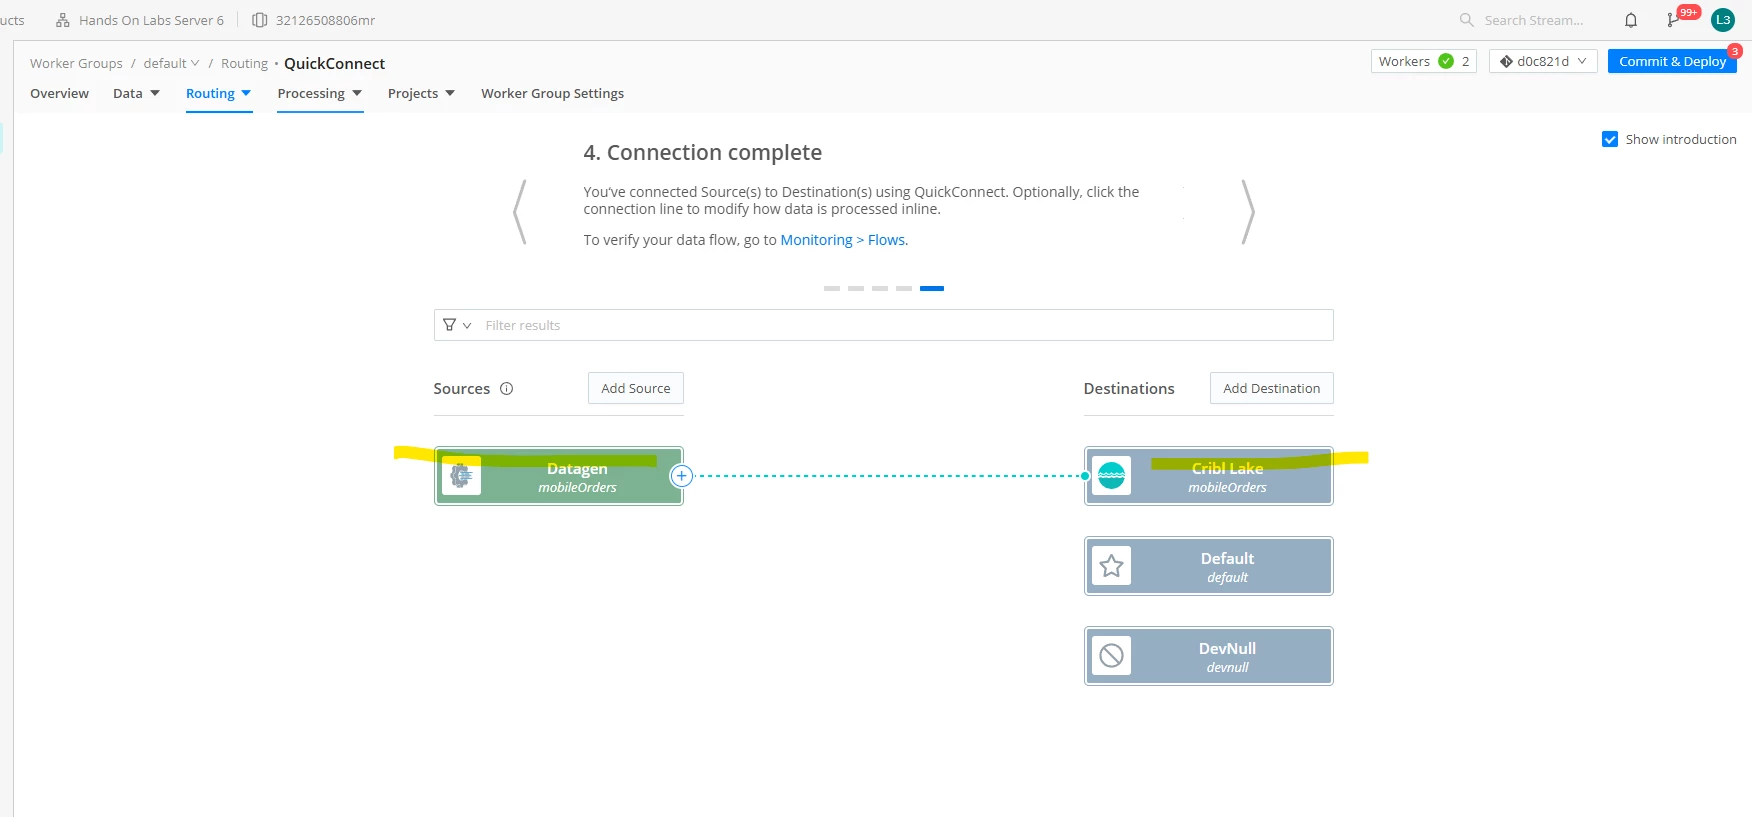Open the Processing menu

[x=320, y=93]
